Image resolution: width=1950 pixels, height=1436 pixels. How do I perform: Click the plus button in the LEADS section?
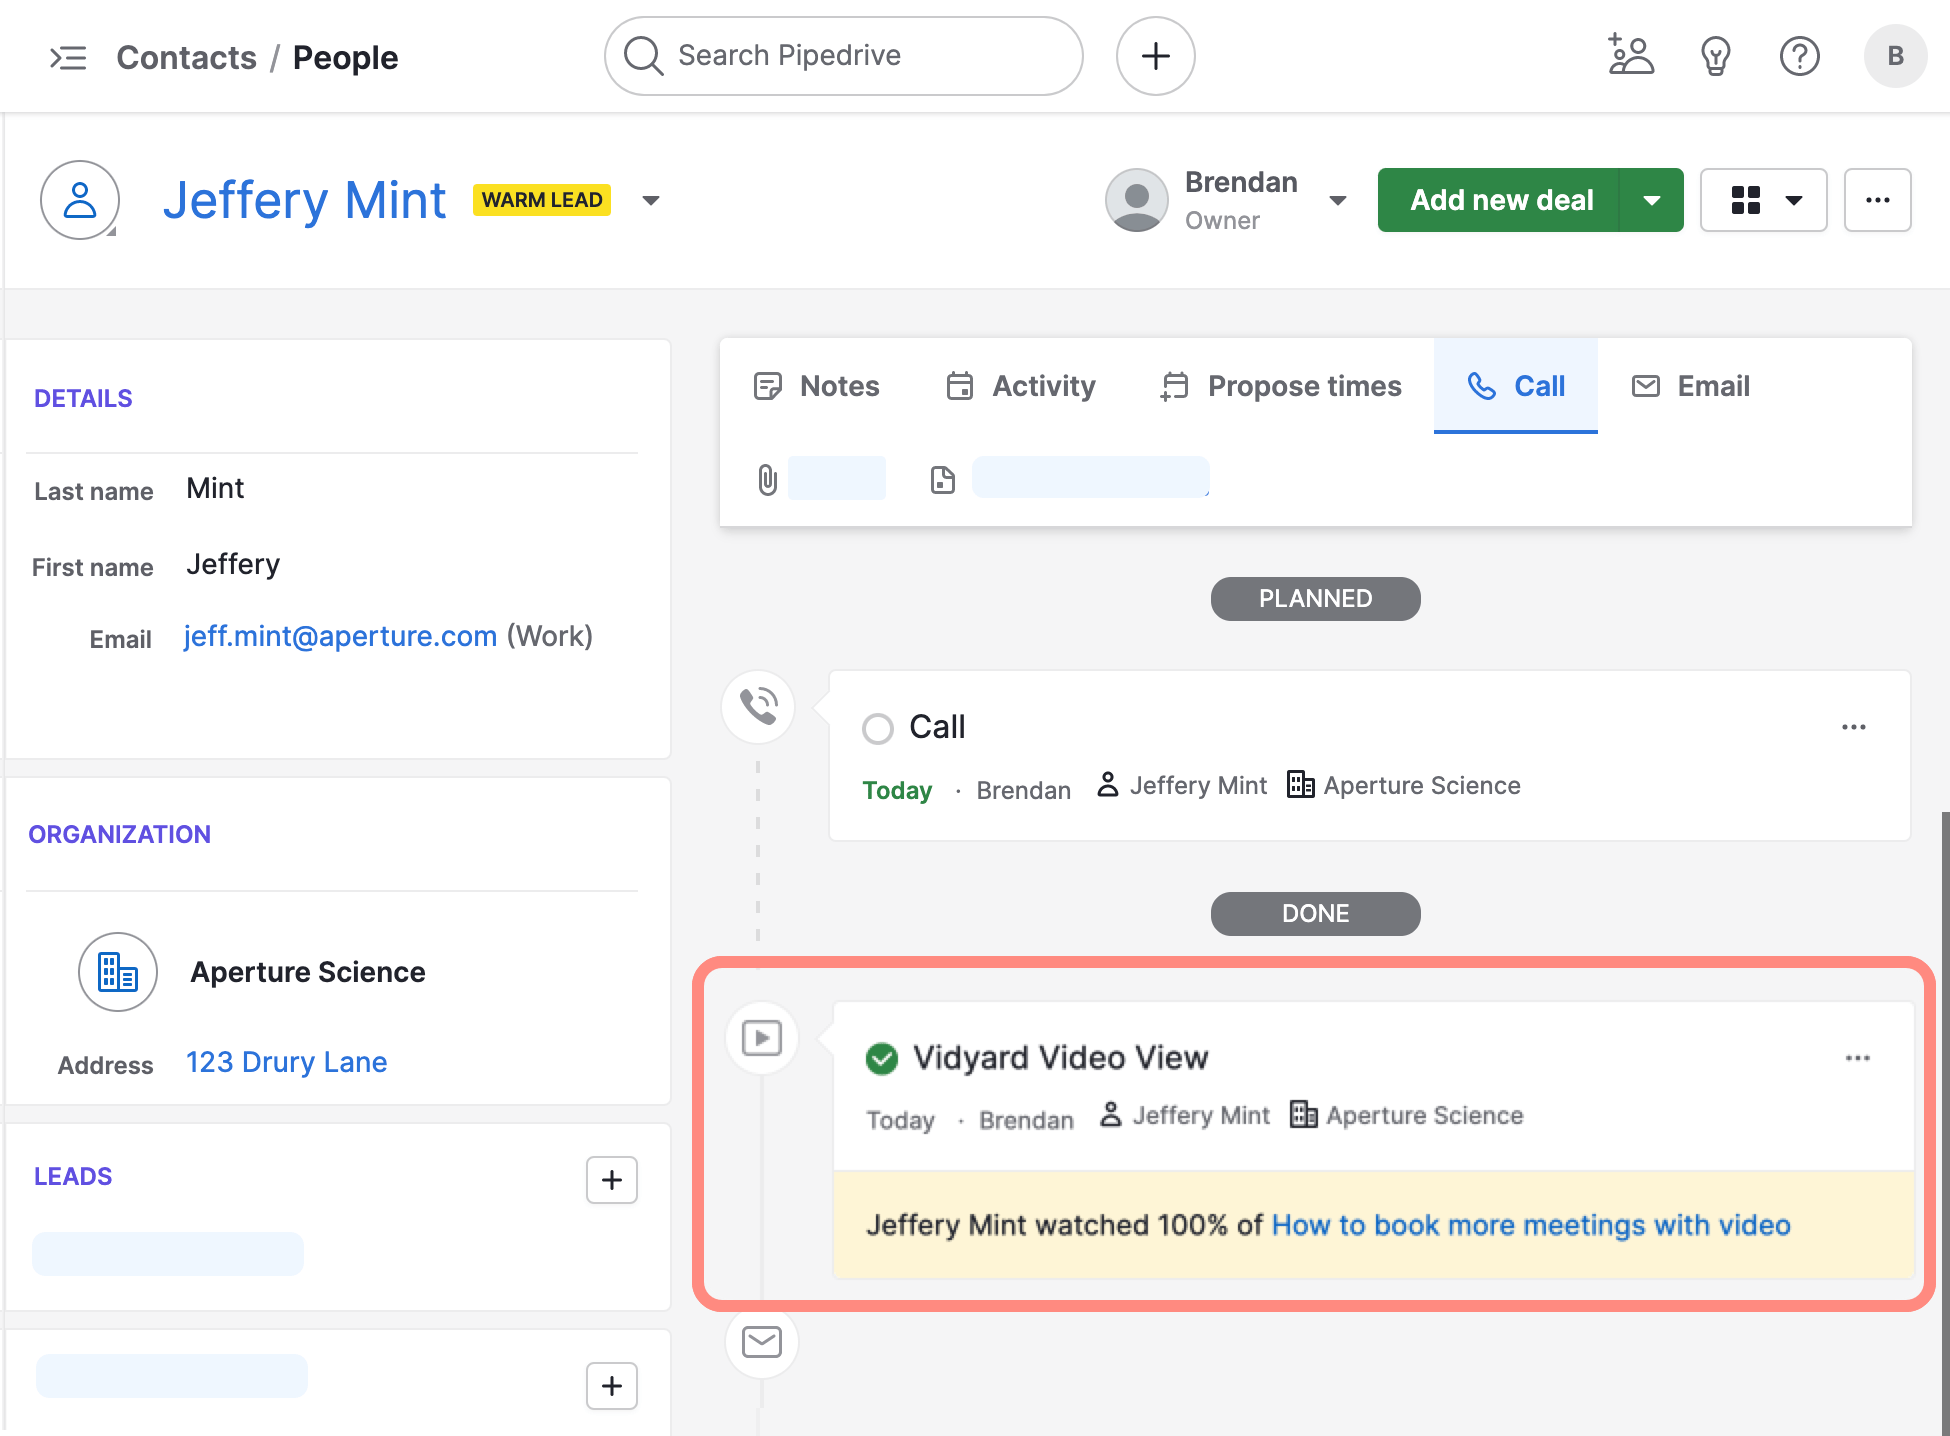[611, 1180]
